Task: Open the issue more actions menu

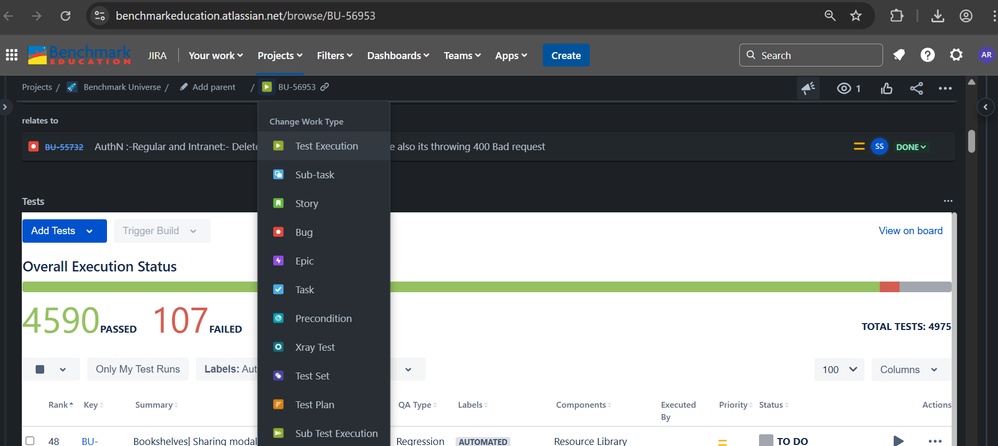Action: coord(945,88)
